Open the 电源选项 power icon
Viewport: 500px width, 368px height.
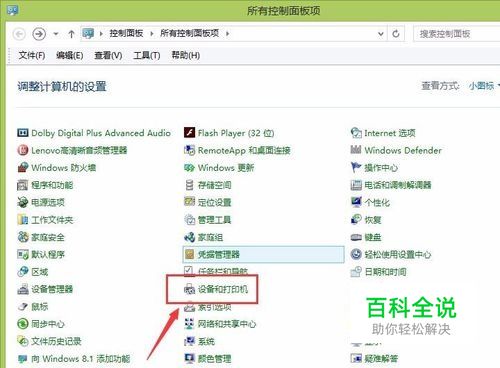pyautogui.click(x=22, y=202)
